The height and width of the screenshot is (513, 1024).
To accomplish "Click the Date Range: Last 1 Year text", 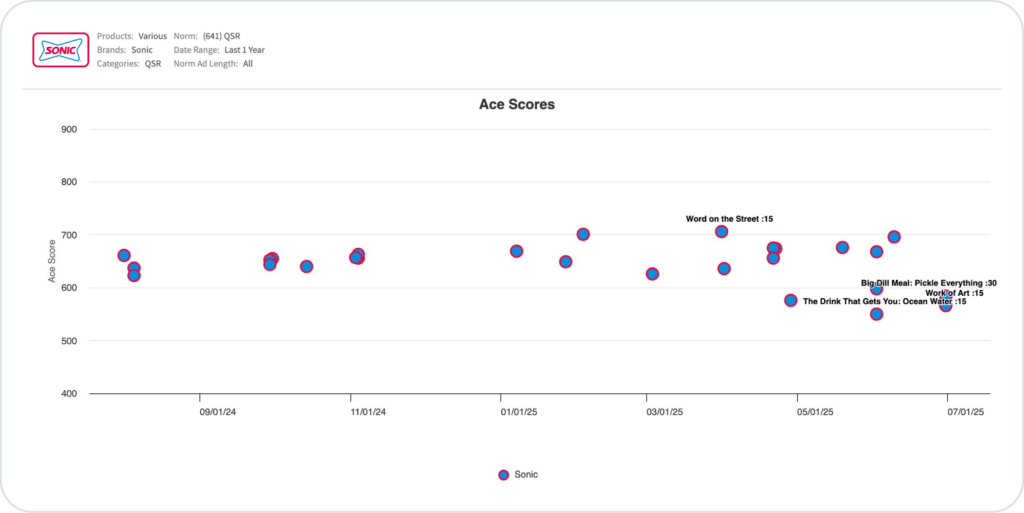I will (x=219, y=50).
